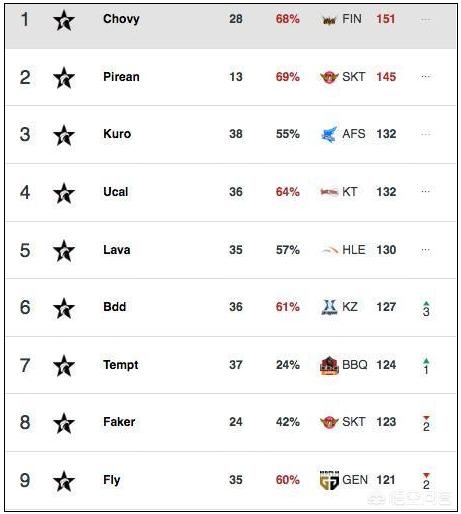461x514 pixels.
Task: Open player name Chovy
Action: coord(121,19)
